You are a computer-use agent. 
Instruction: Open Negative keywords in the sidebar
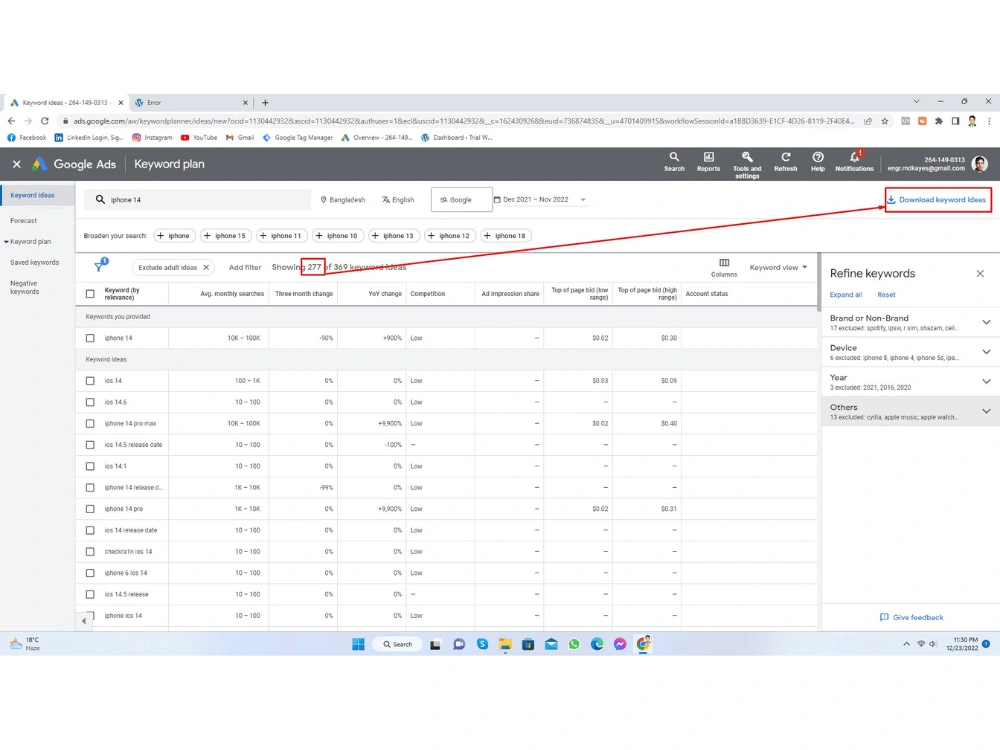tap(25, 288)
